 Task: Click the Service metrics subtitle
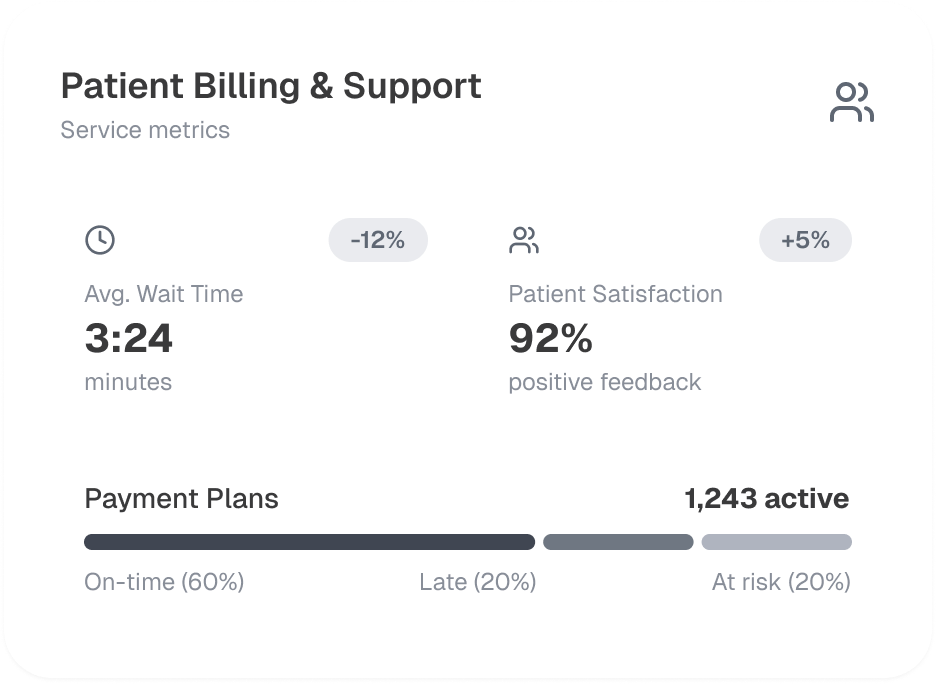point(145,130)
